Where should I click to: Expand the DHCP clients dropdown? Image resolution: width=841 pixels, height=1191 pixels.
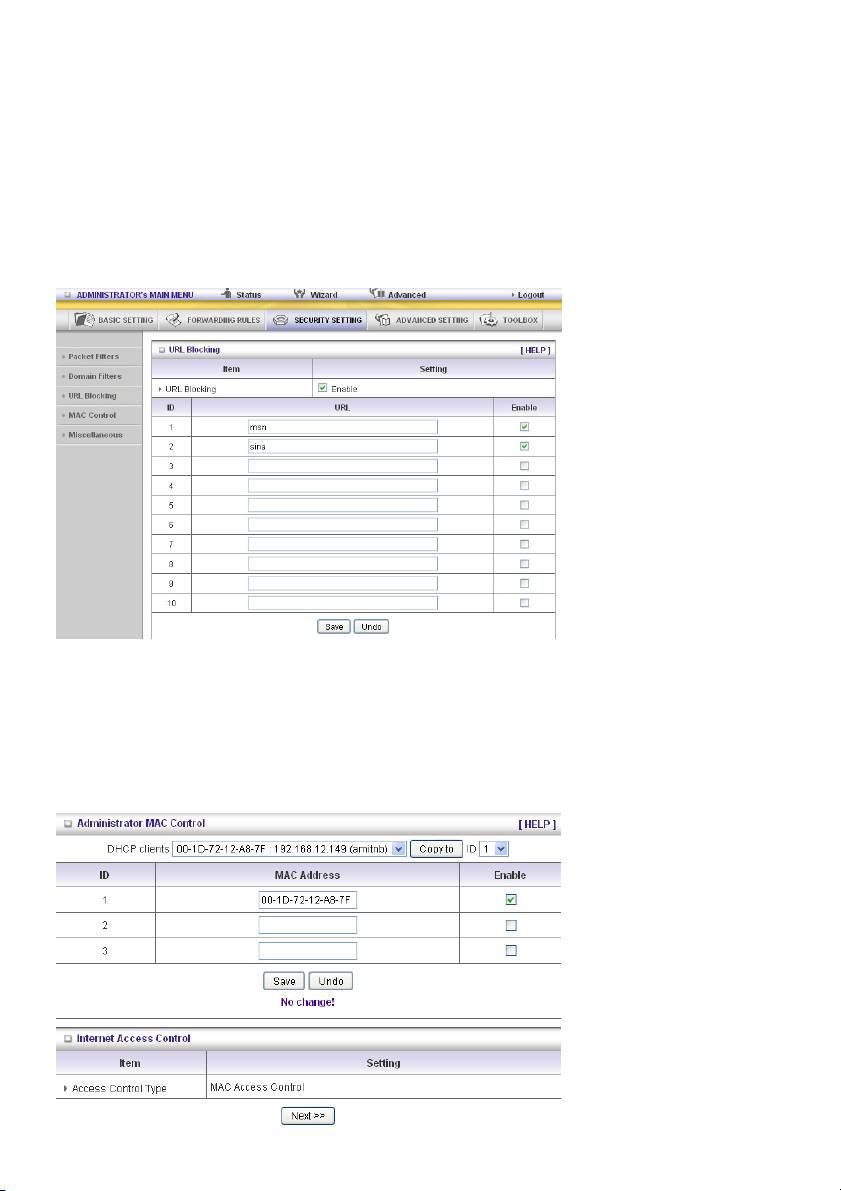pyautogui.click(x=398, y=849)
